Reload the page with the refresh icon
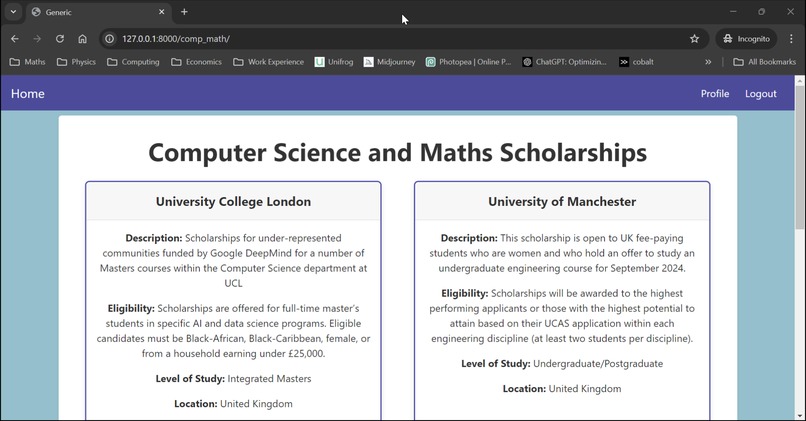Viewport: 806px width, 421px height. coord(60,39)
